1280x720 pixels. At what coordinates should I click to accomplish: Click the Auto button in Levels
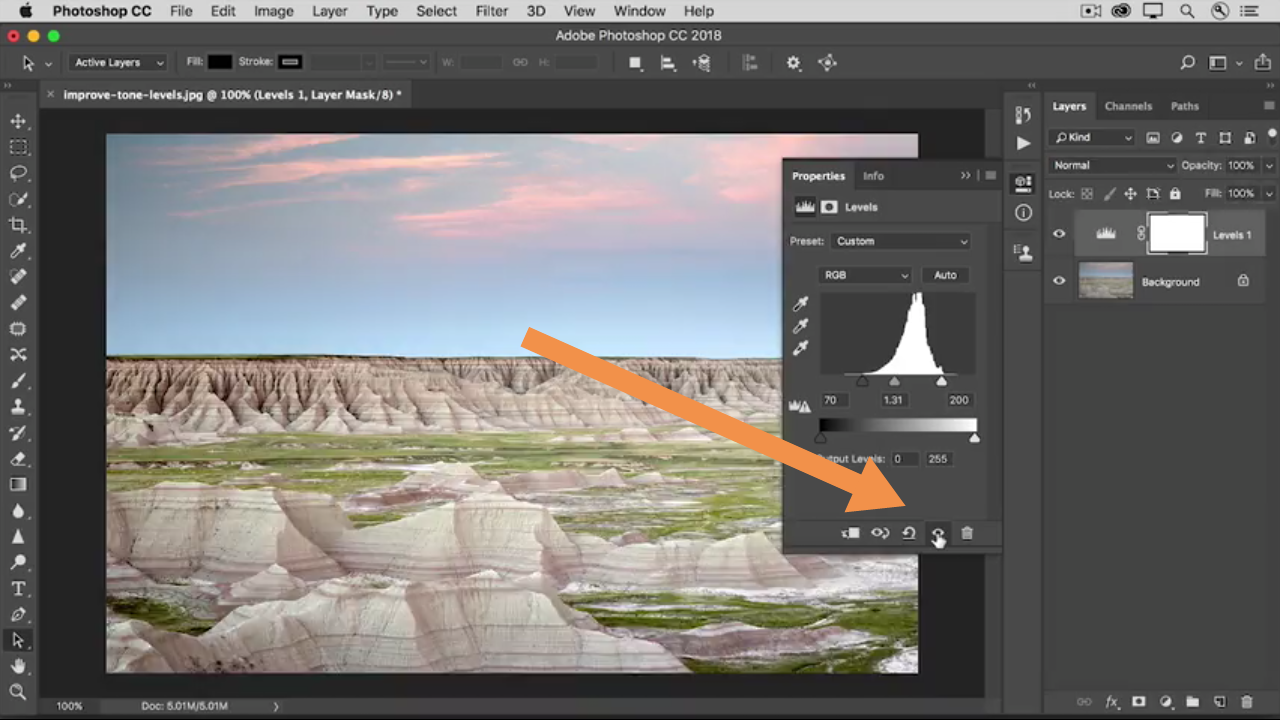945,275
